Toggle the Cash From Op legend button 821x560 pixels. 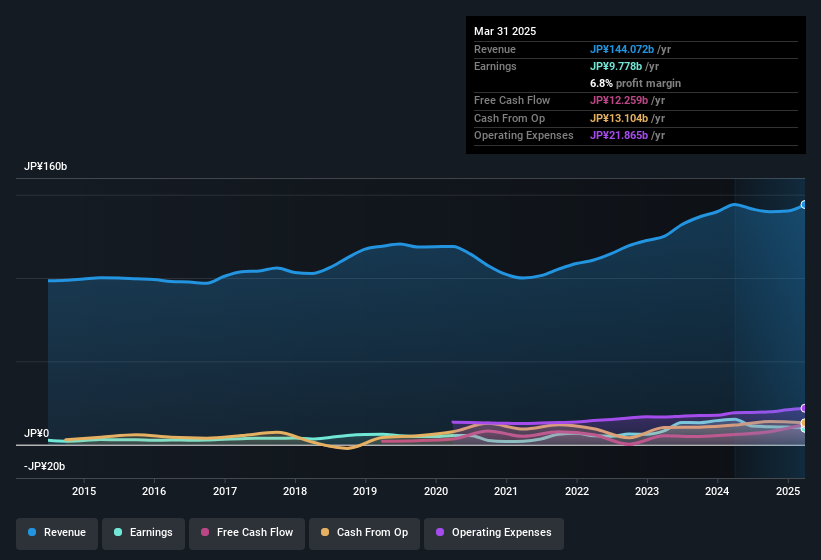(x=364, y=533)
